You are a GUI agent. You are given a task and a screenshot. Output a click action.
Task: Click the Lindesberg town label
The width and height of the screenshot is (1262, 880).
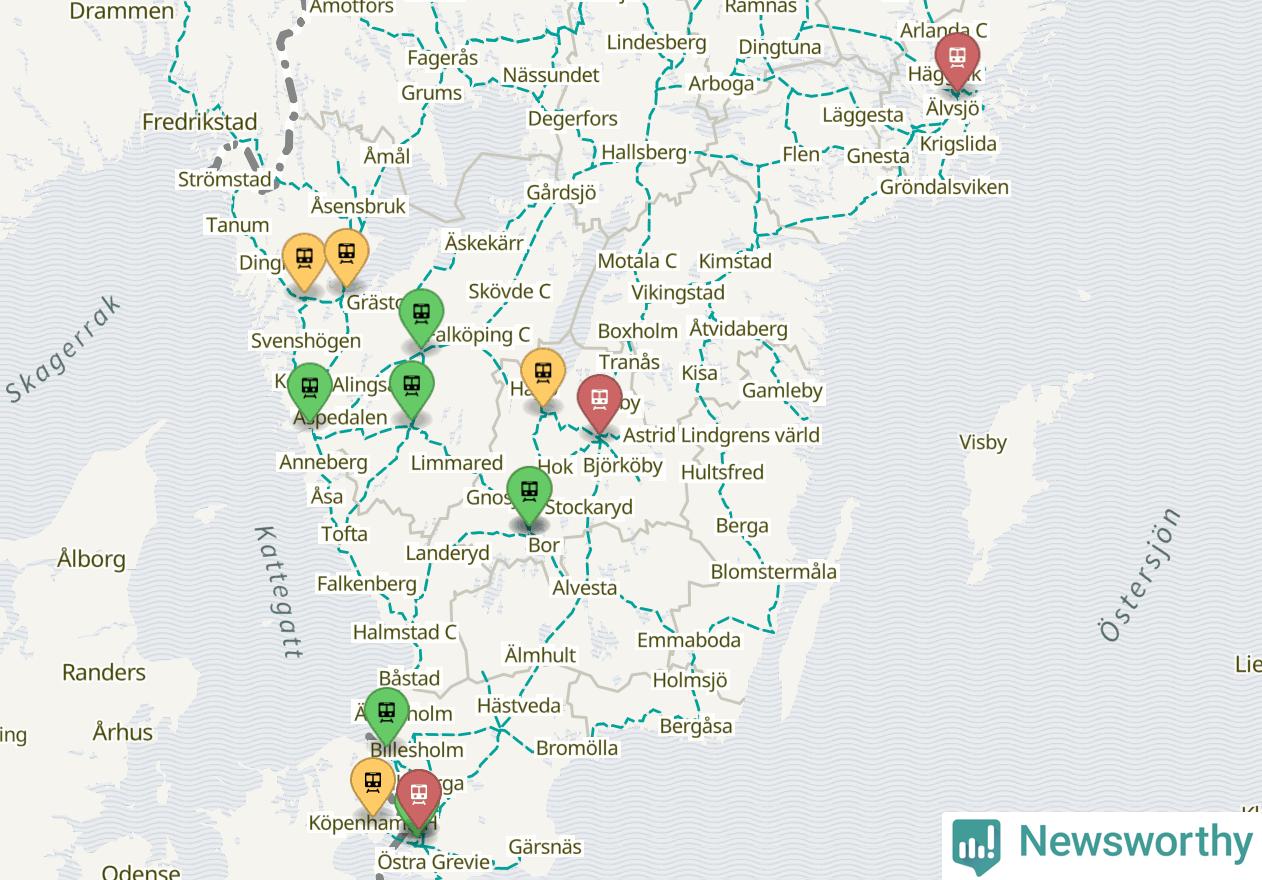coord(657,42)
